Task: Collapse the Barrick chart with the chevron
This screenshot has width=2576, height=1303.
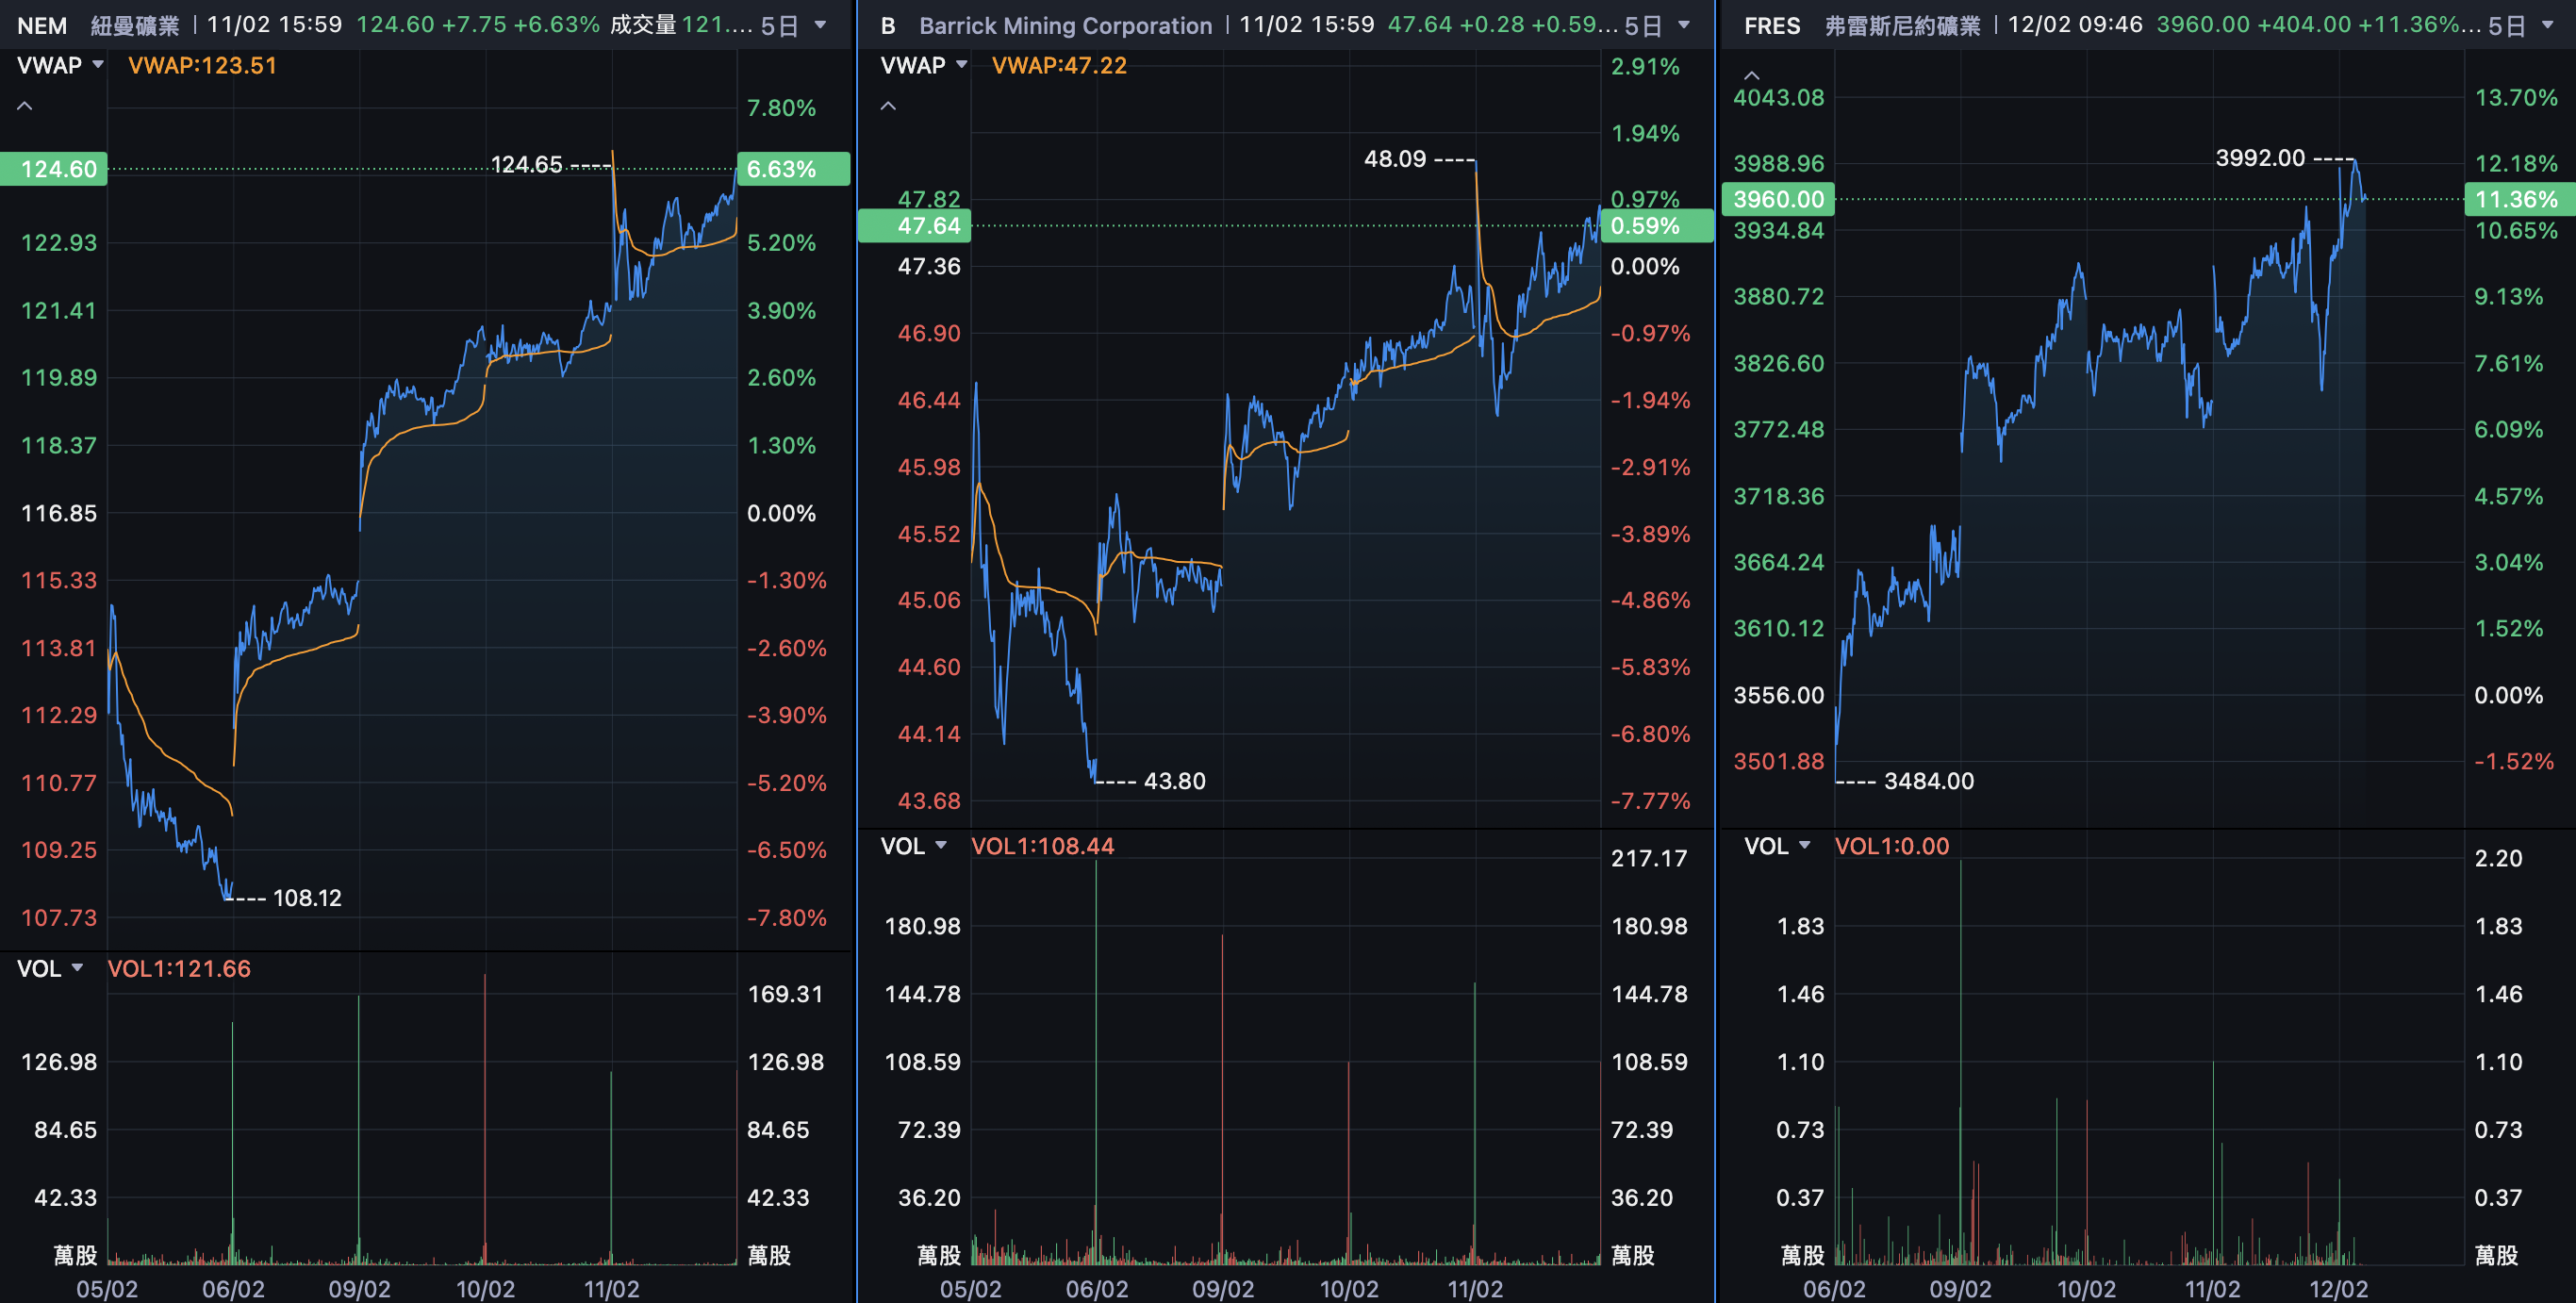Action: tap(888, 106)
